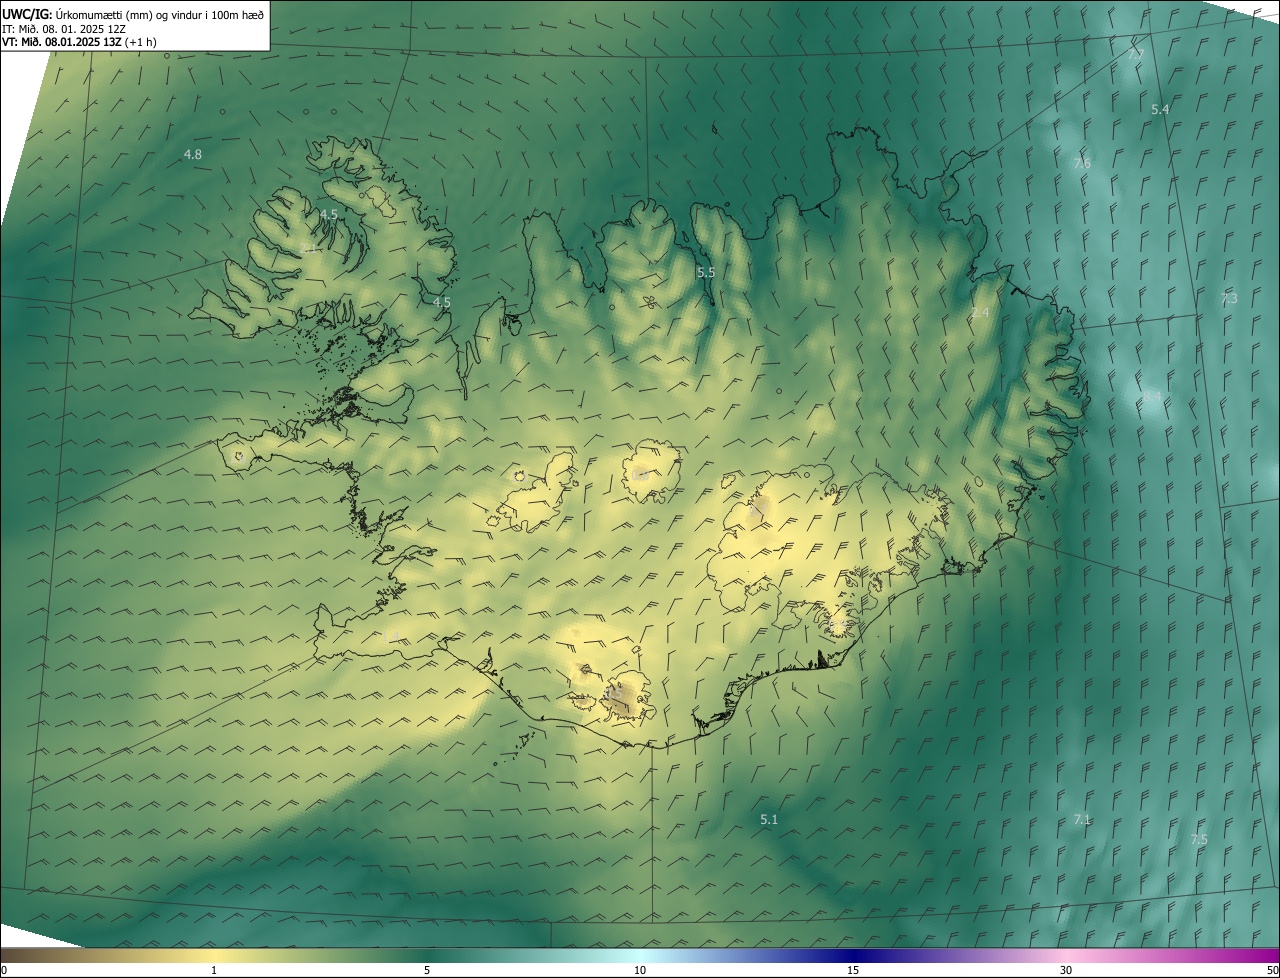Viewport: 1280px width, 978px height.
Task: Click the 4.8 value label on the map
Action: tap(193, 154)
